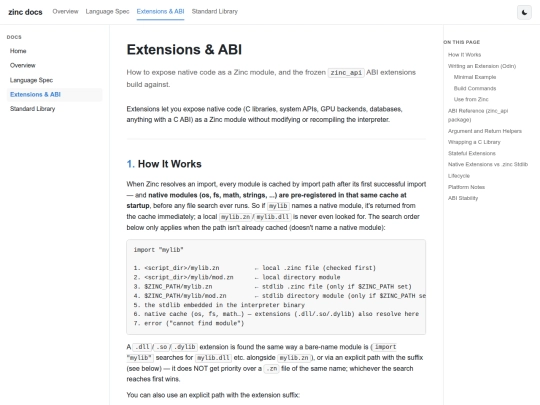Screen dimensions: 540x405
Task: Jump to Native Extensions vs .zinc Stdlib
Action: (x=488, y=165)
